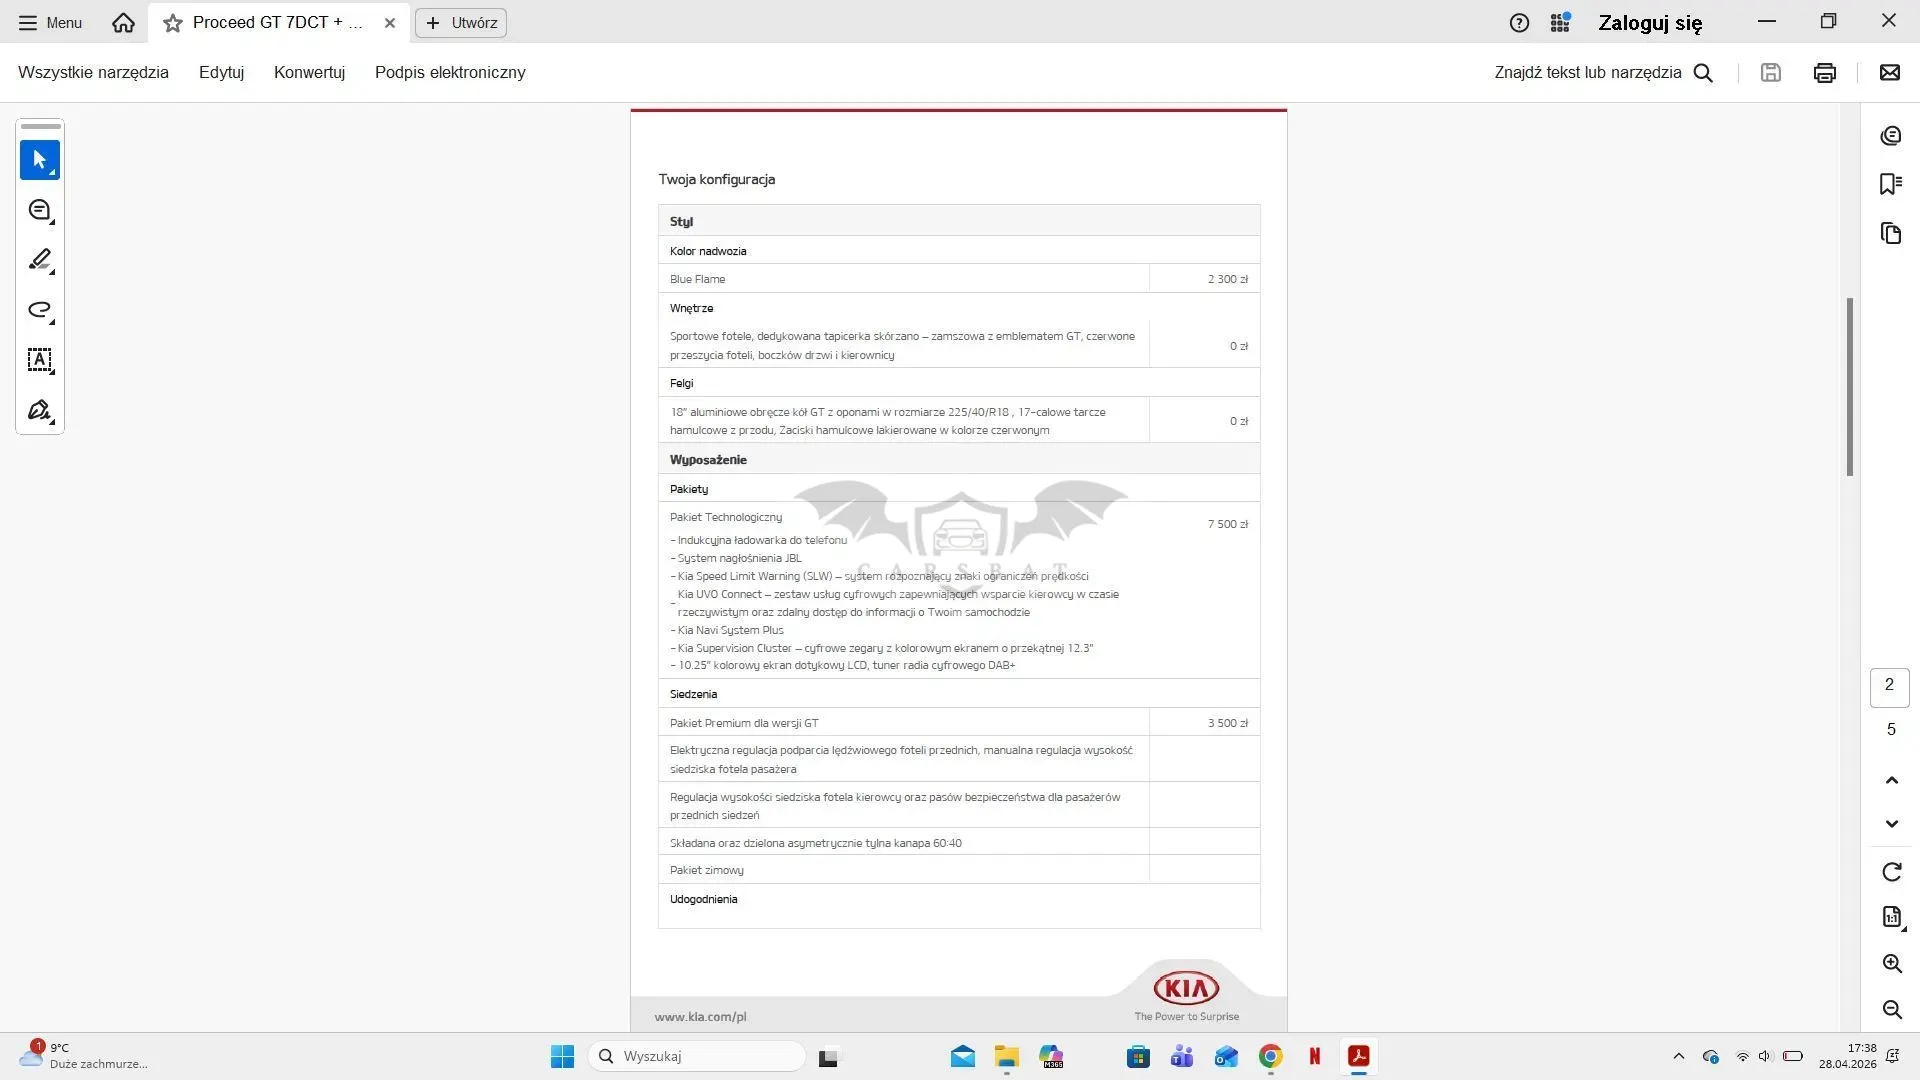Viewport: 1920px width, 1080px height.
Task: Open the Adobe apps grid icon
Action: click(1560, 23)
